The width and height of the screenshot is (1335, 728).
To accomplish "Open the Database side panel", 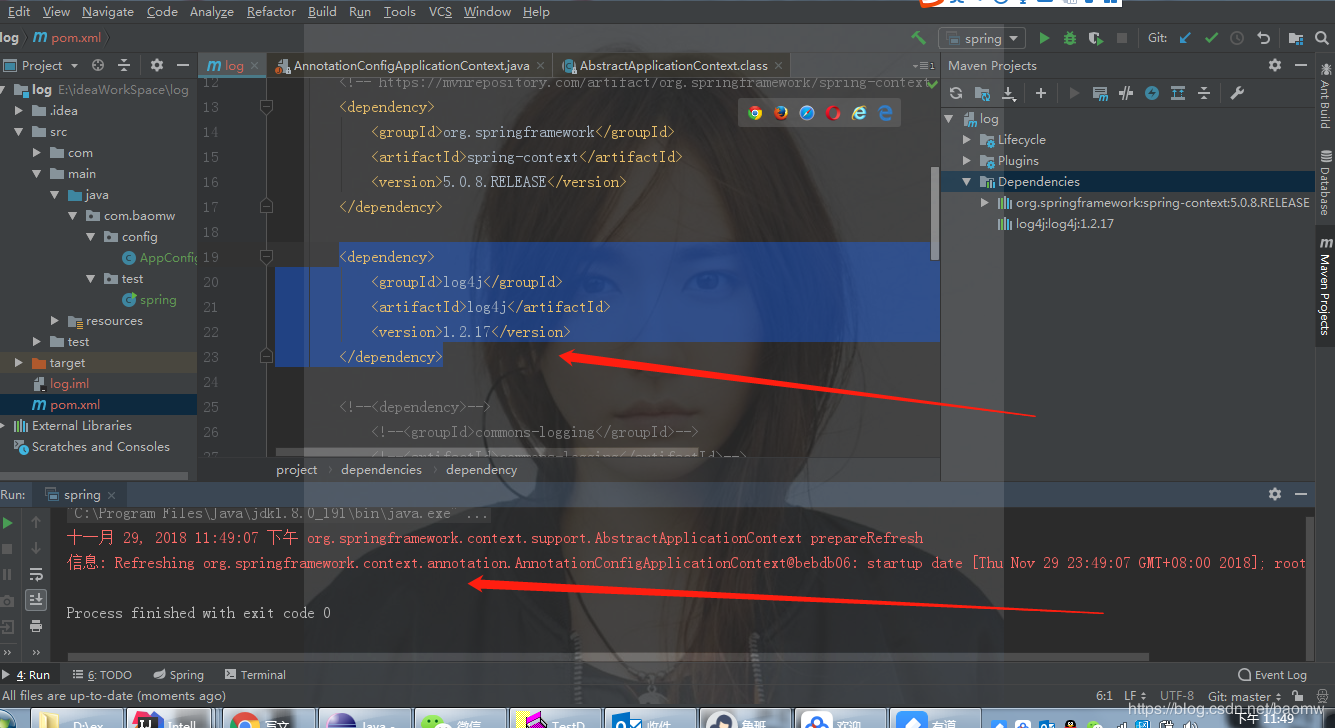I will 1326,182.
